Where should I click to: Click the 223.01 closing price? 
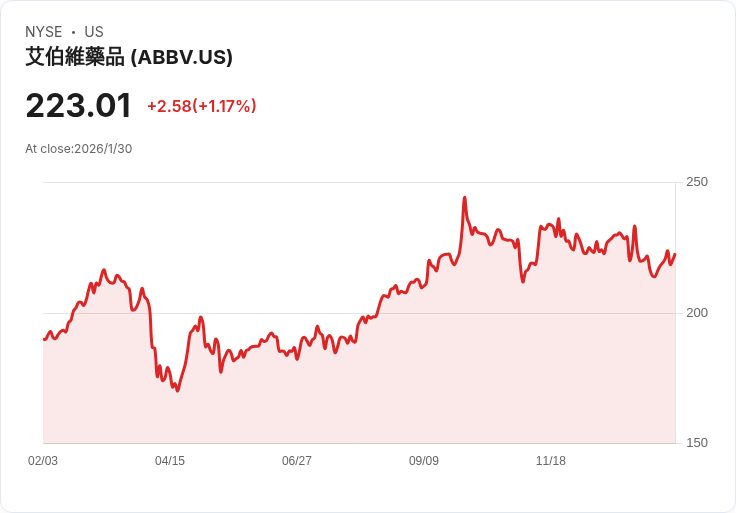click(79, 105)
